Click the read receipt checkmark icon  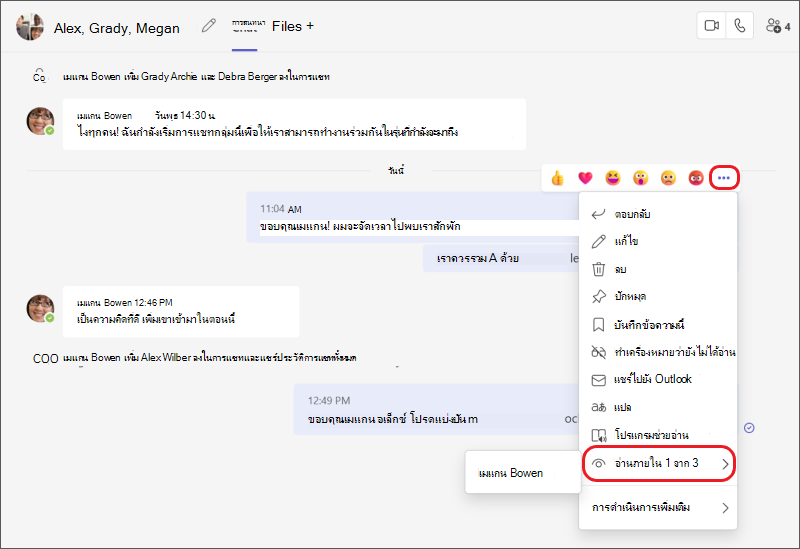[x=749, y=428]
